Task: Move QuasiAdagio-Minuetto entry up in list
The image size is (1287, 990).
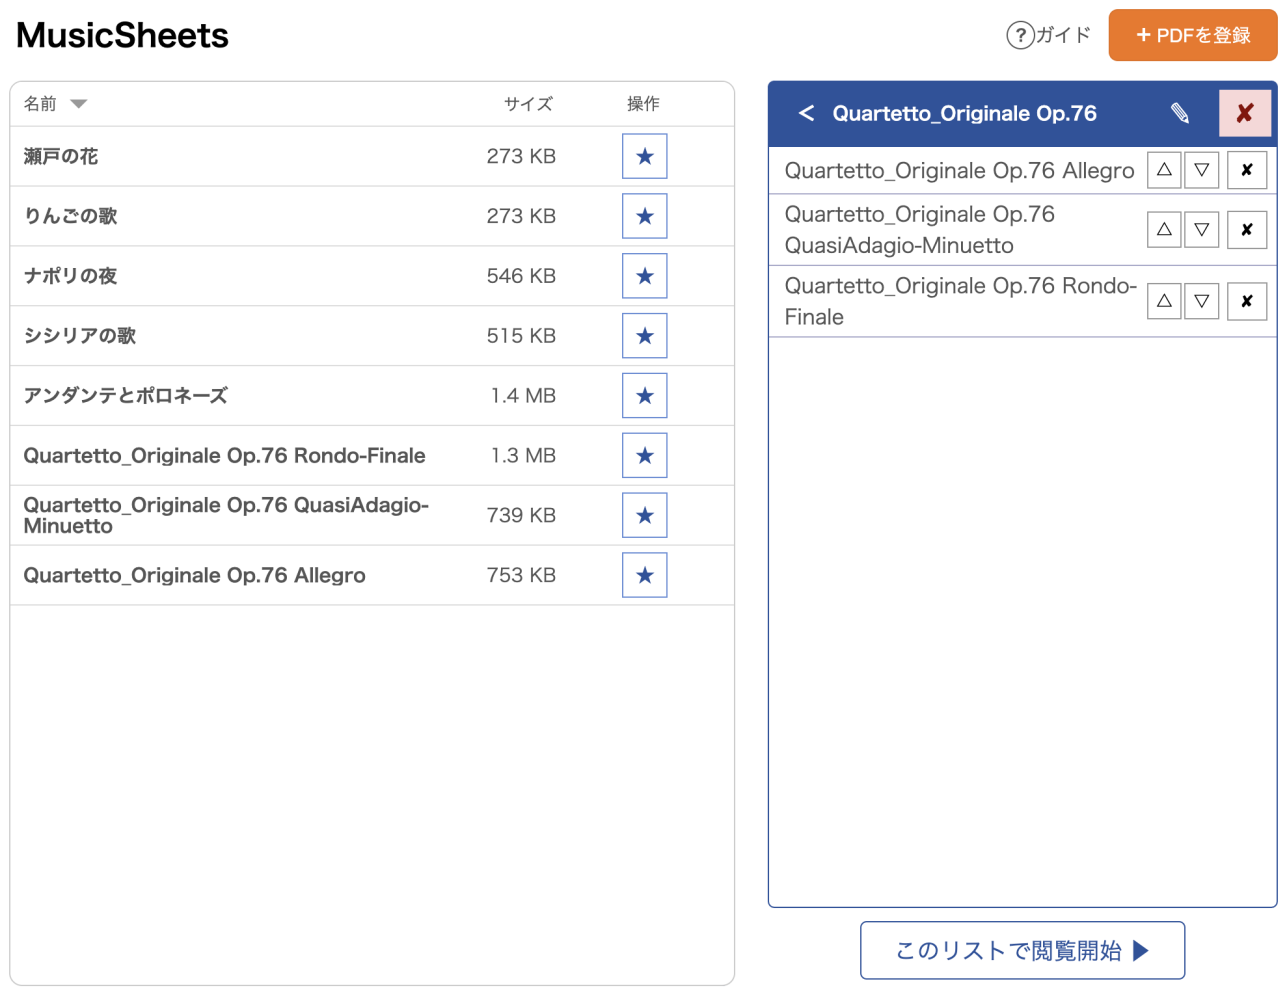Action: [1164, 230]
